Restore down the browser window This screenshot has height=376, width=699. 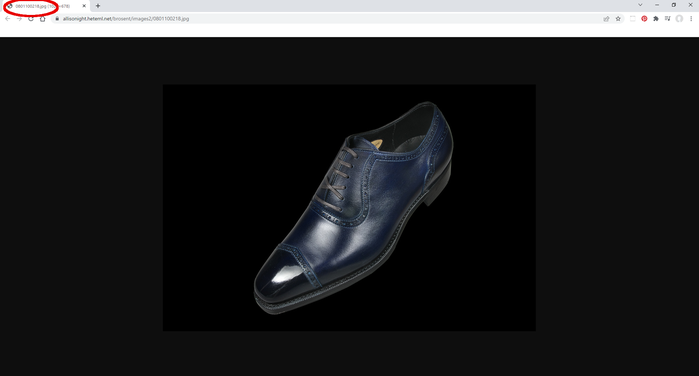pyautogui.click(x=674, y=5)
